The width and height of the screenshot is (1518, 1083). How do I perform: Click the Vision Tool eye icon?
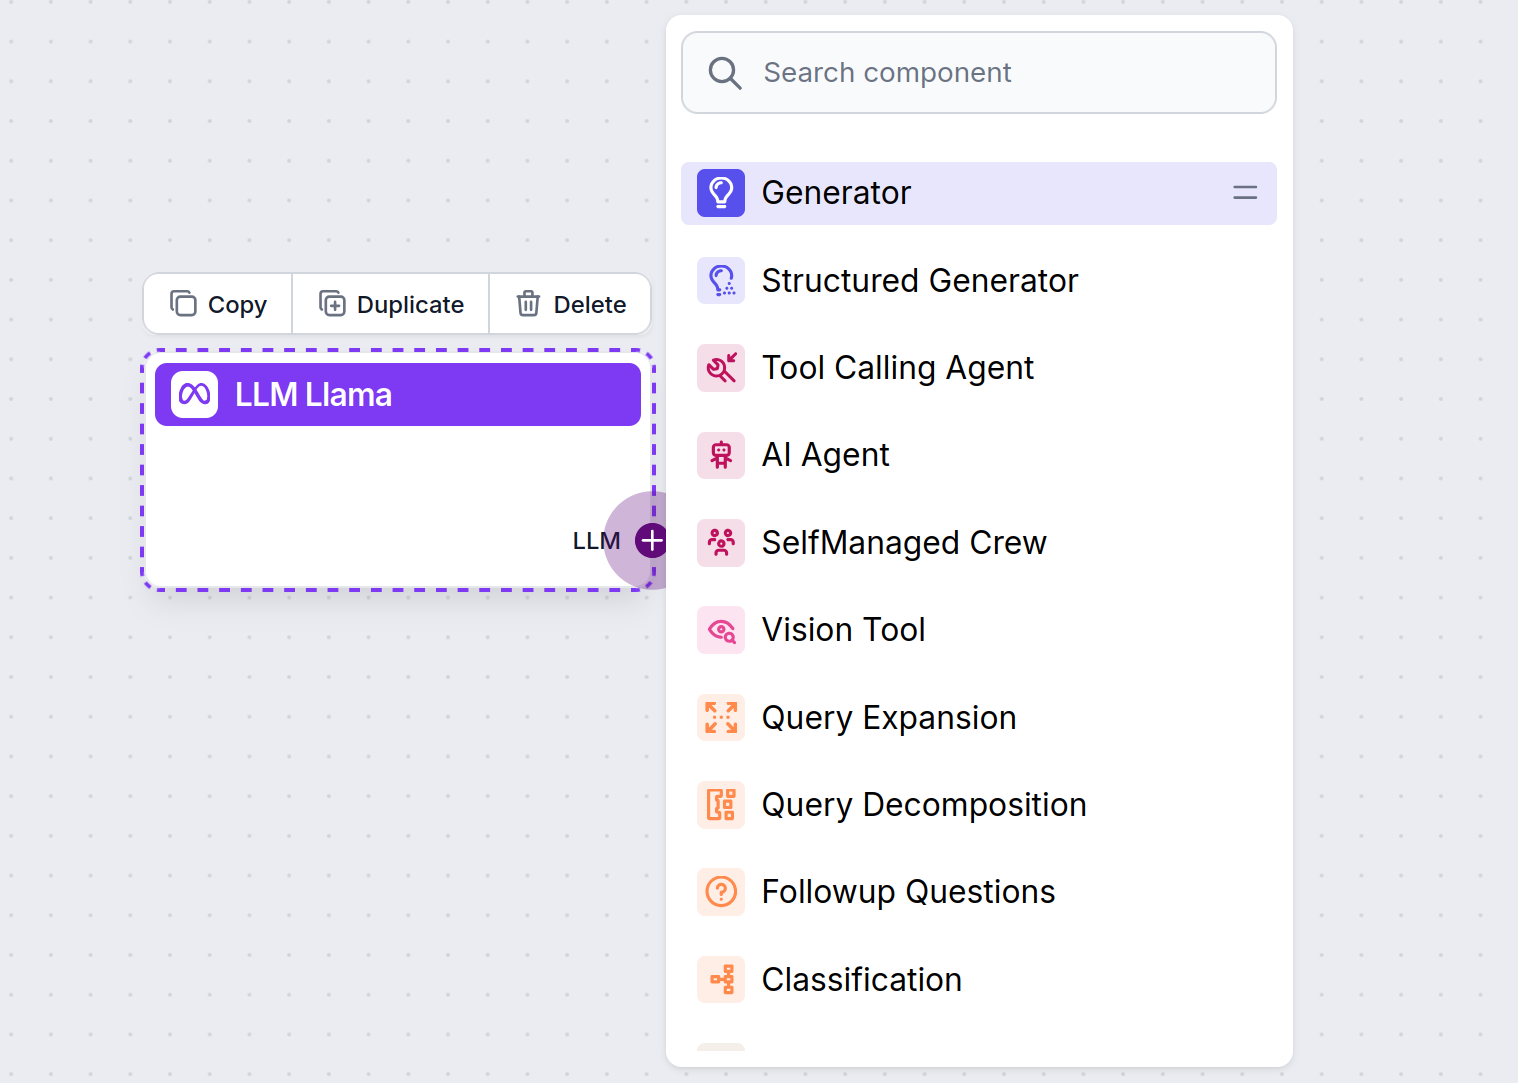pyautogui.click(x=720, y=630)
